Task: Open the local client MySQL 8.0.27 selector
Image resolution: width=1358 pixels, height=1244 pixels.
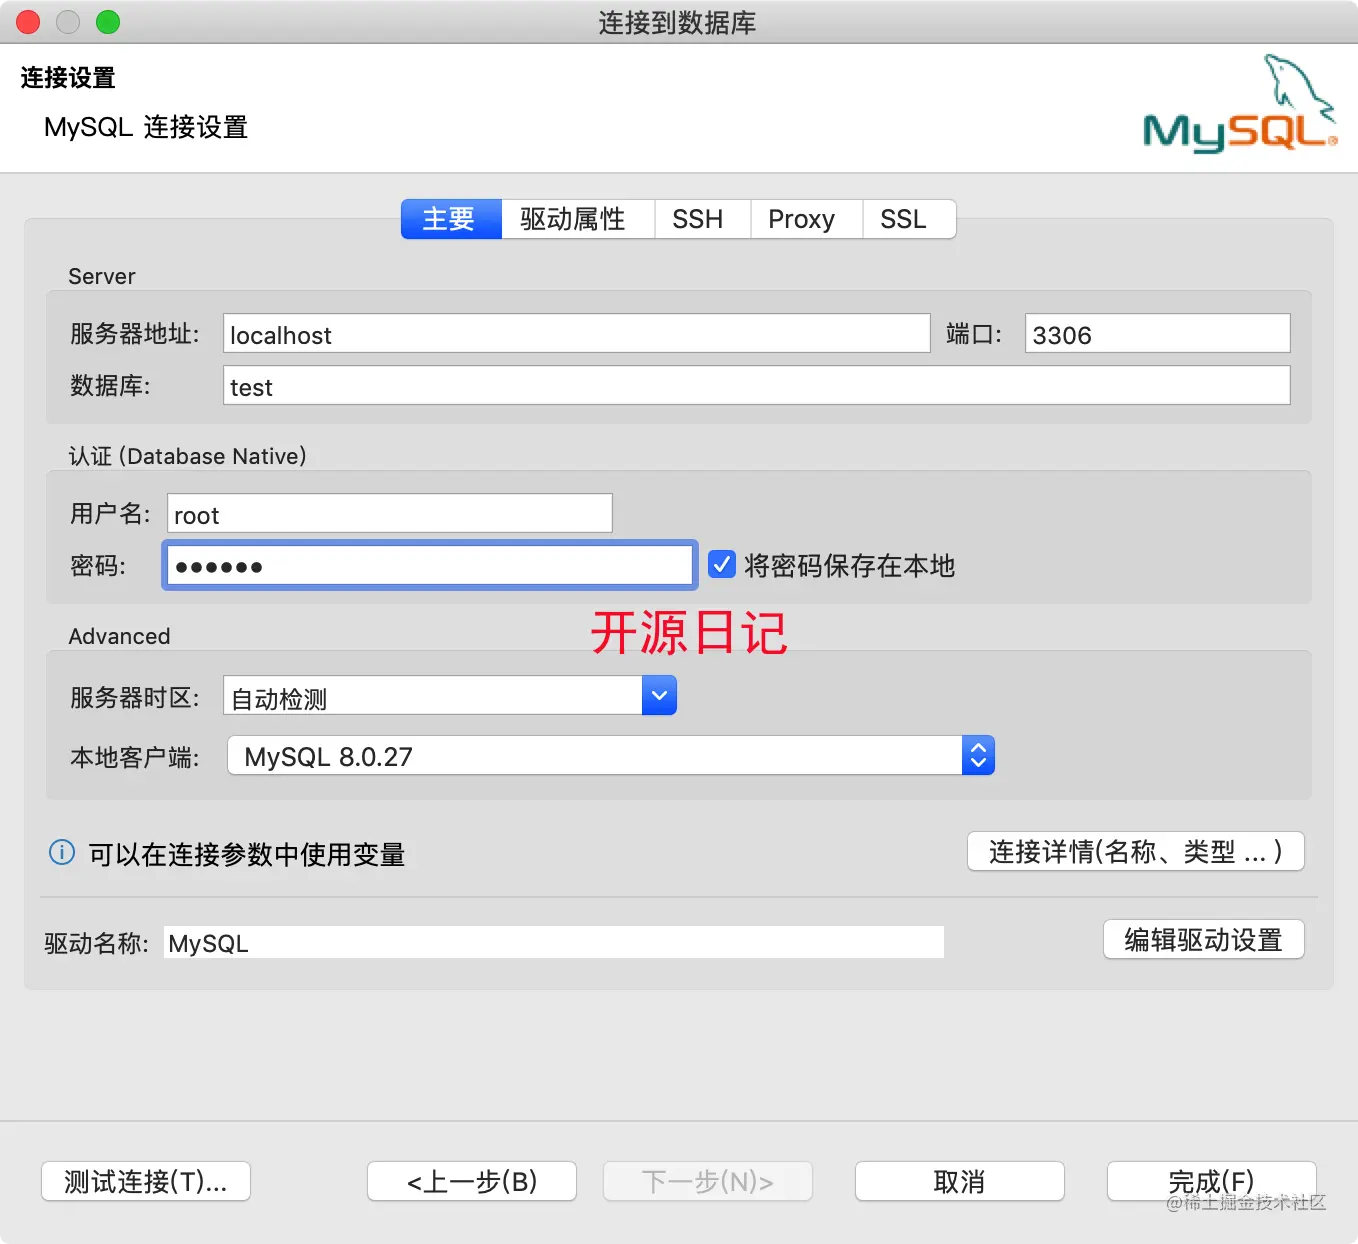Action: click(611, 755)
